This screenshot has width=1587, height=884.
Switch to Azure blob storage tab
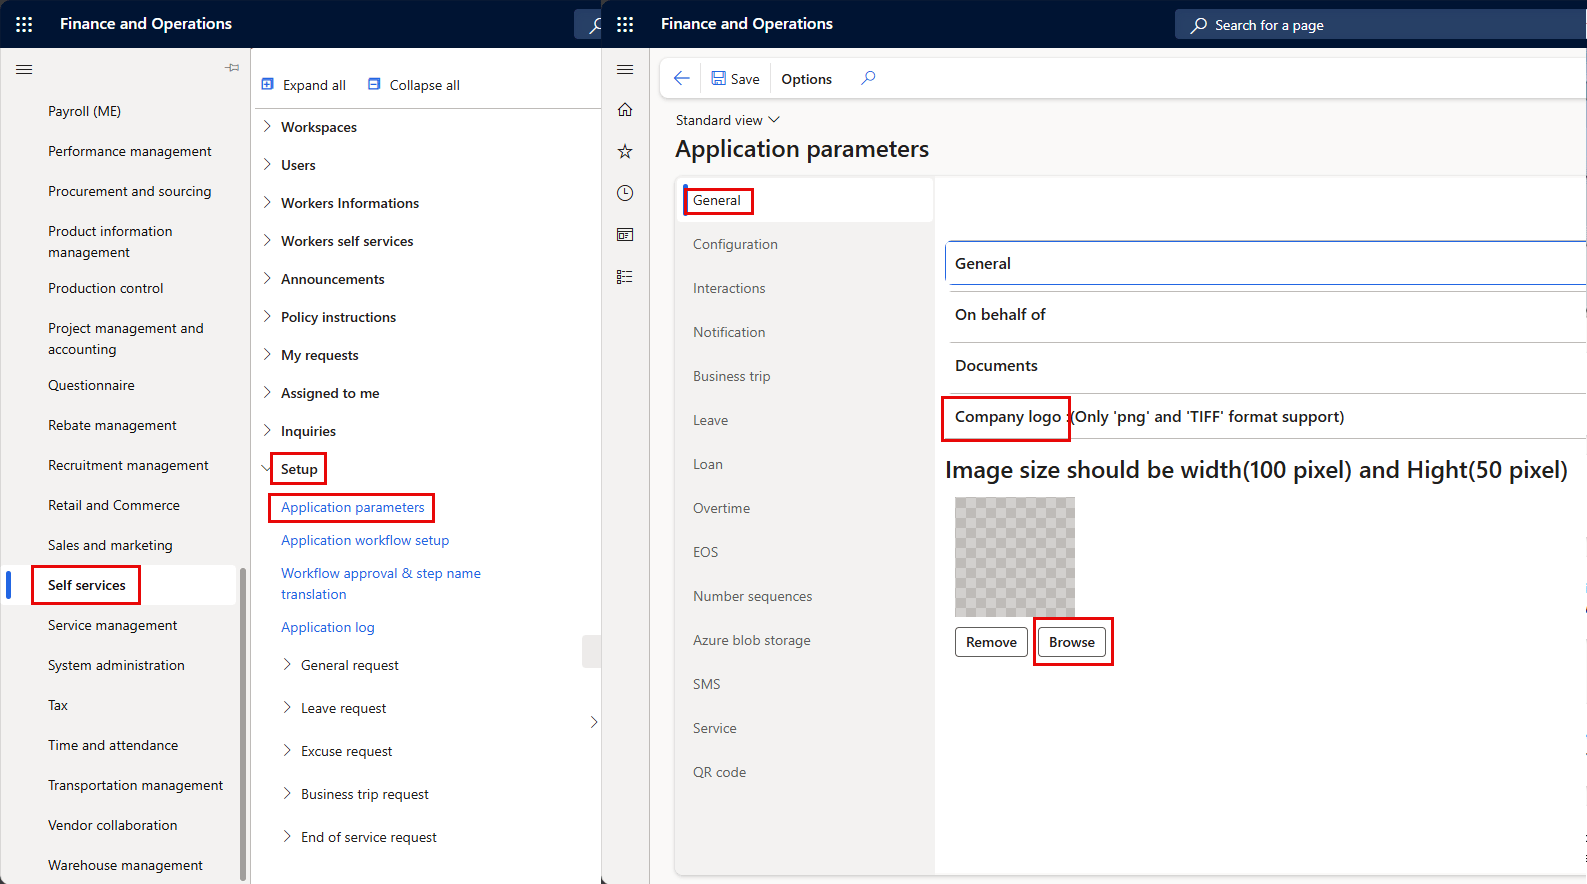[804, 640]
